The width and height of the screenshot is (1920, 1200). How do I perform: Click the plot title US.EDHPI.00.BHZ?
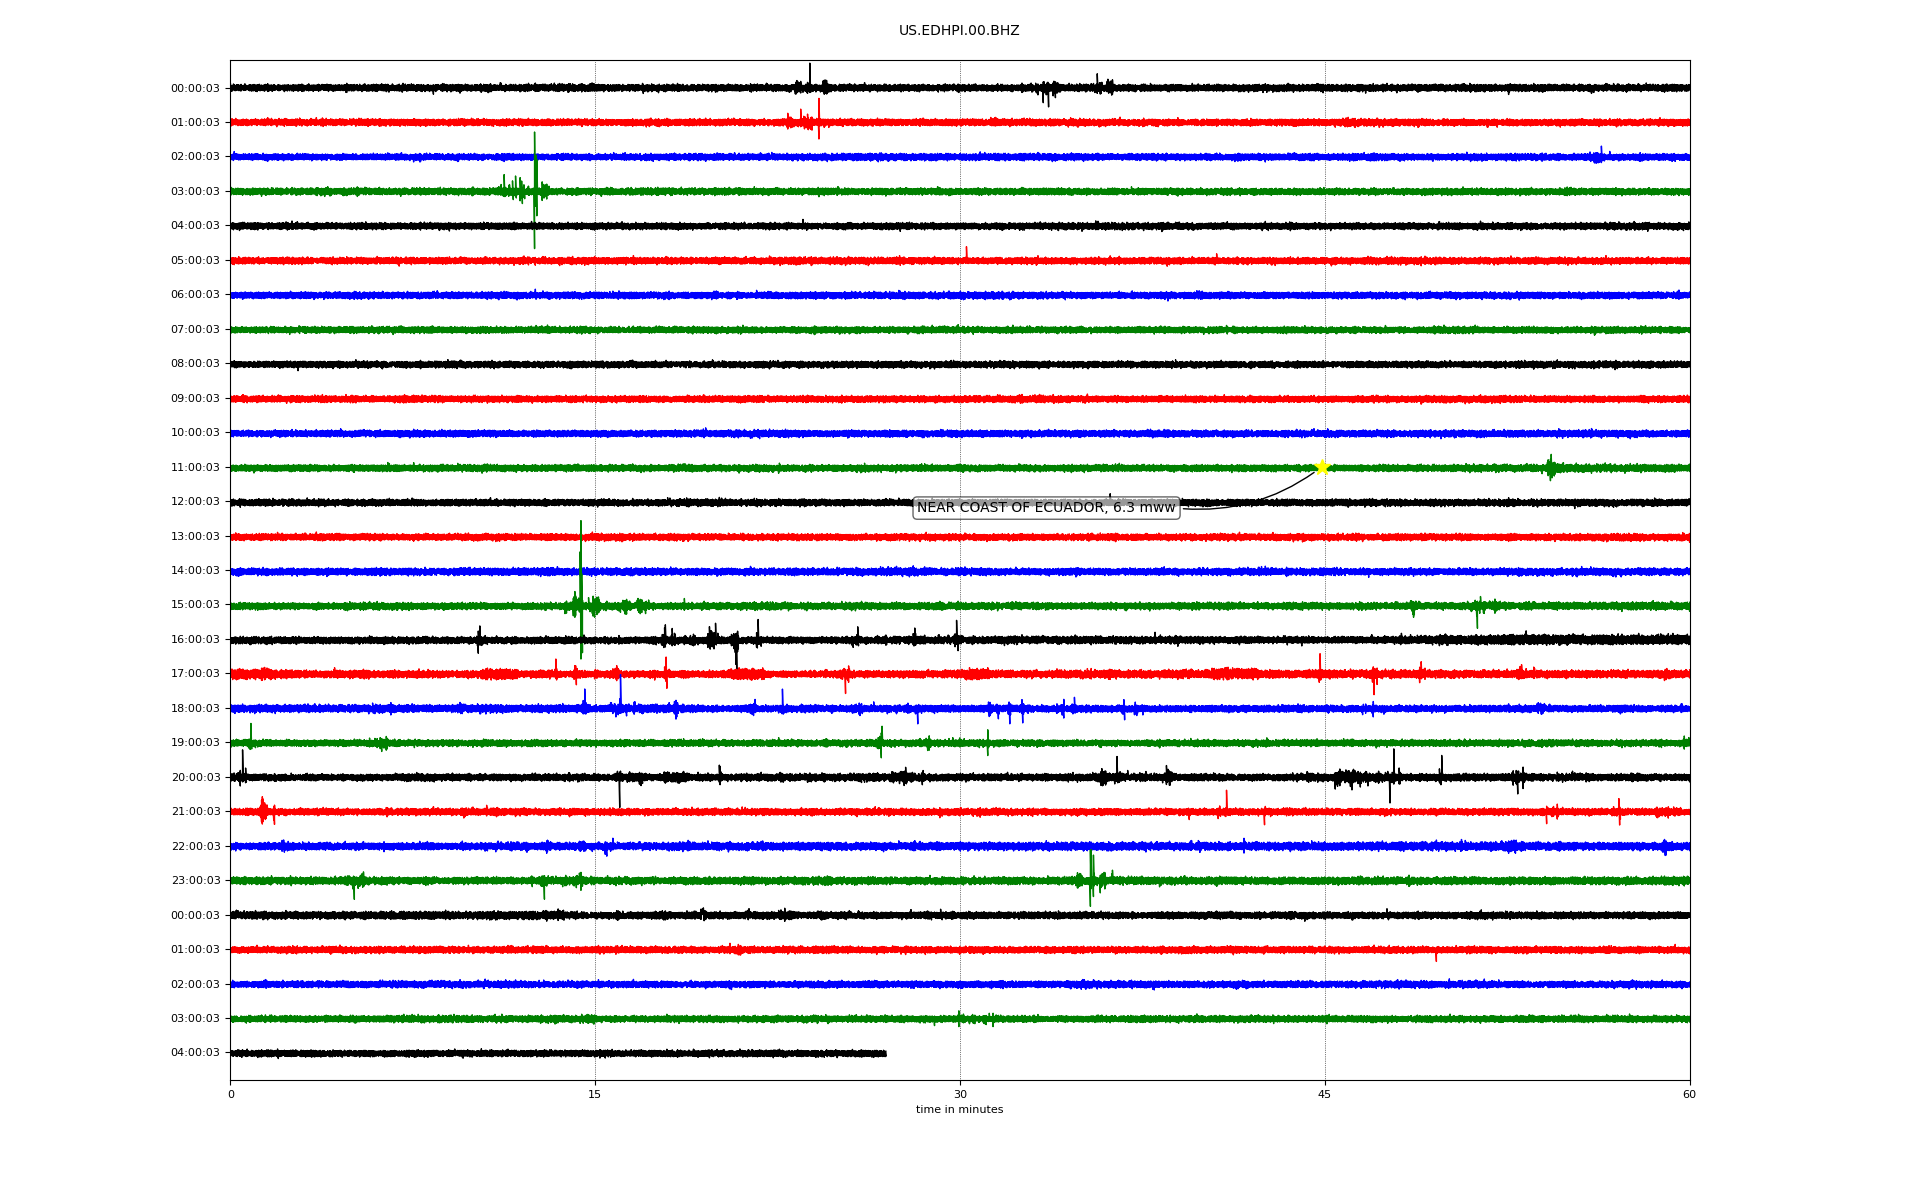[x=959, y=31]
